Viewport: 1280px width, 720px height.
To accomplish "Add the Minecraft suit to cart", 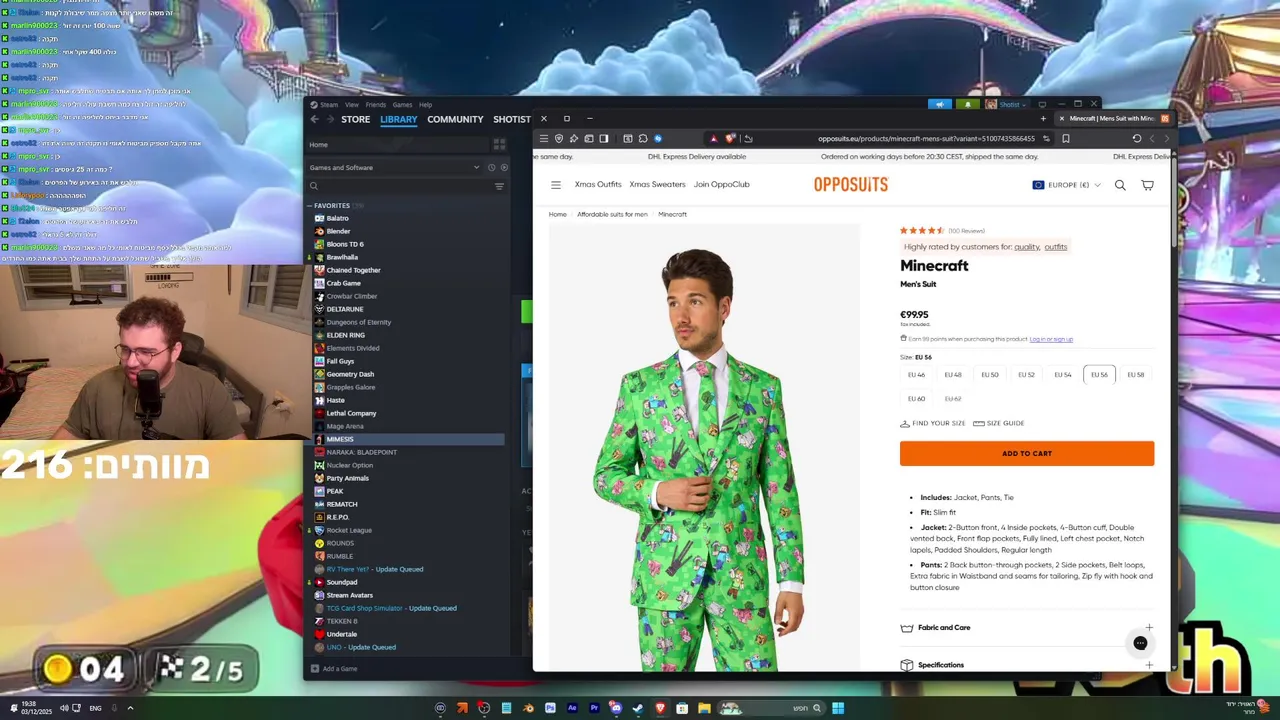I will pos(1027,454).
